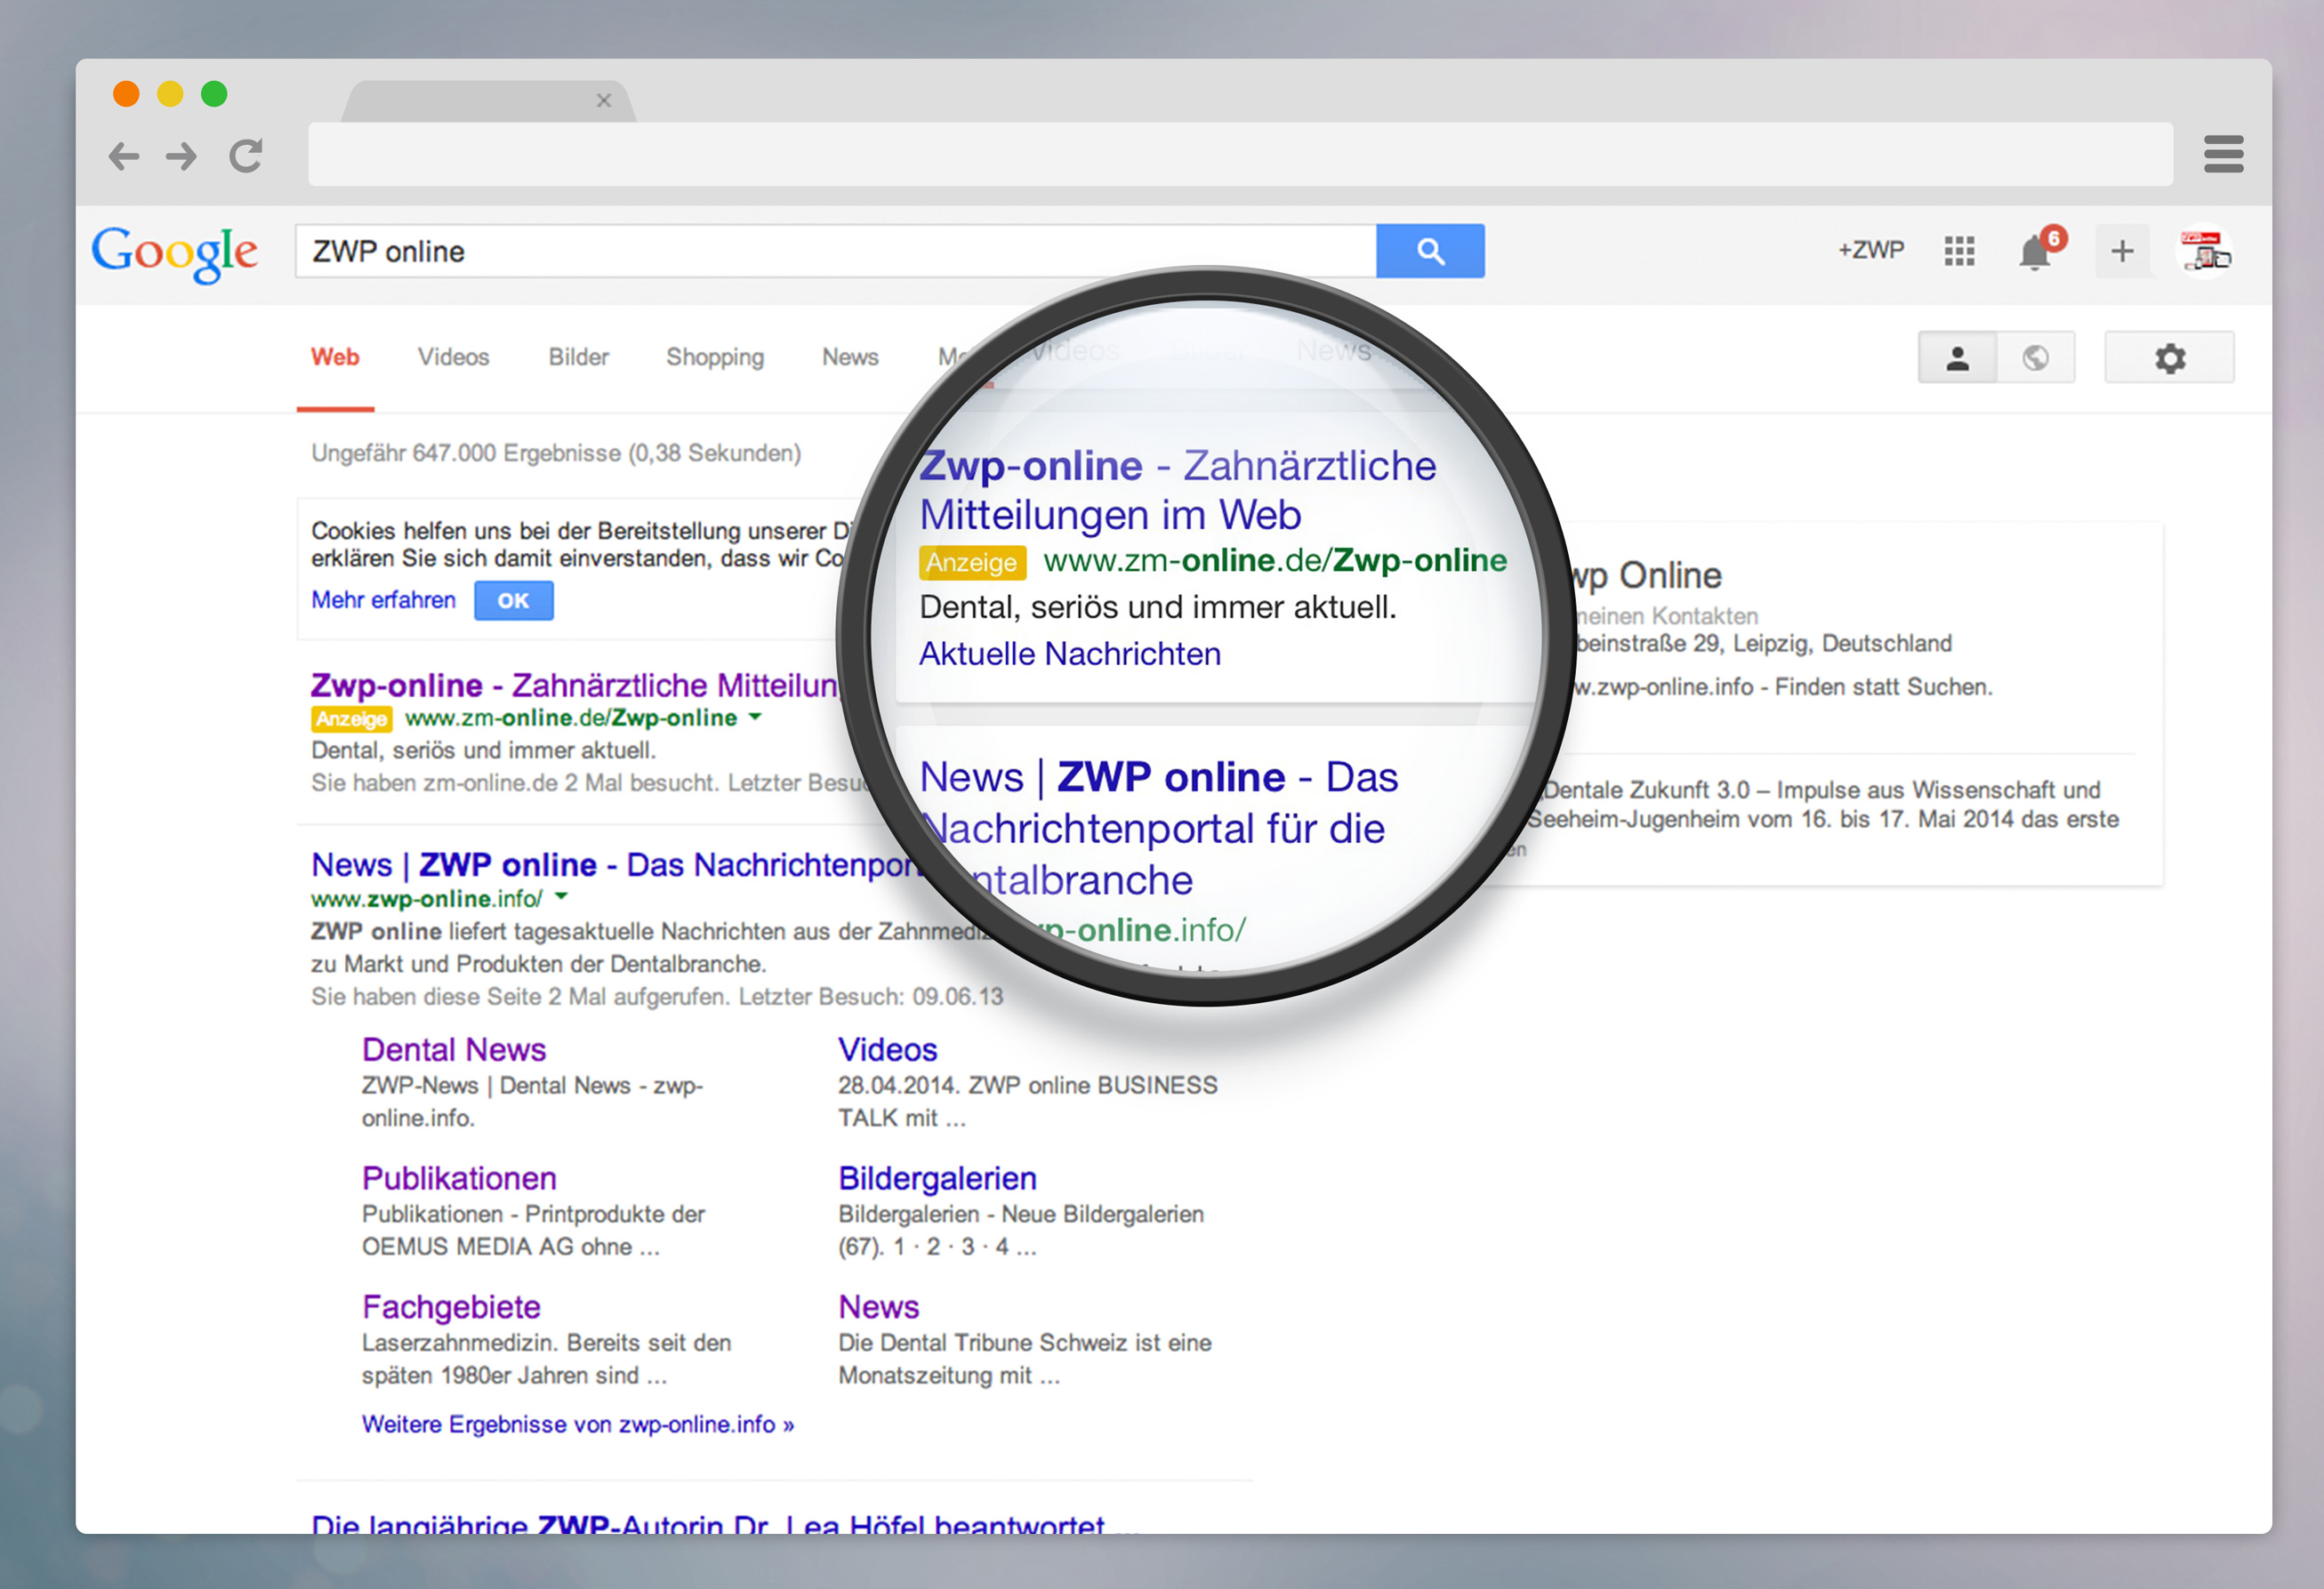Click the zwp-online.info Finden statt Suchen text
This screenshot has width=2324, height=1589.
tap(1785, 687)
